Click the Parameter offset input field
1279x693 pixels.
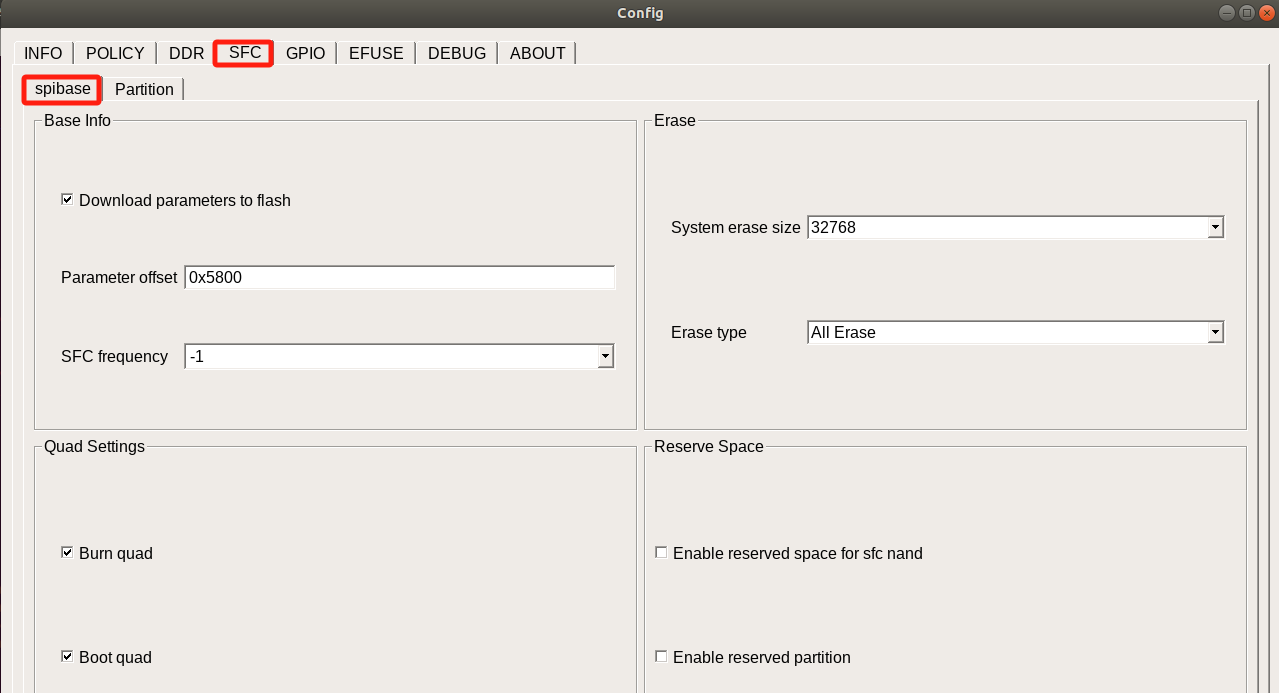pos(399,277)
